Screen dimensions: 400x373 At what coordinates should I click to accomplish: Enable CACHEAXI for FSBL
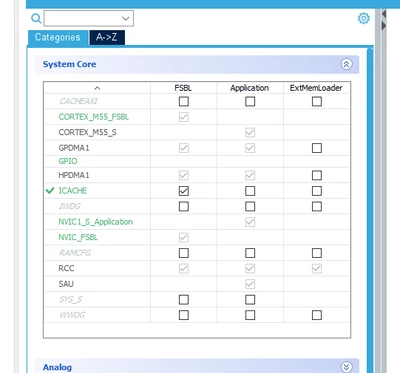click(x=184, y=101)
